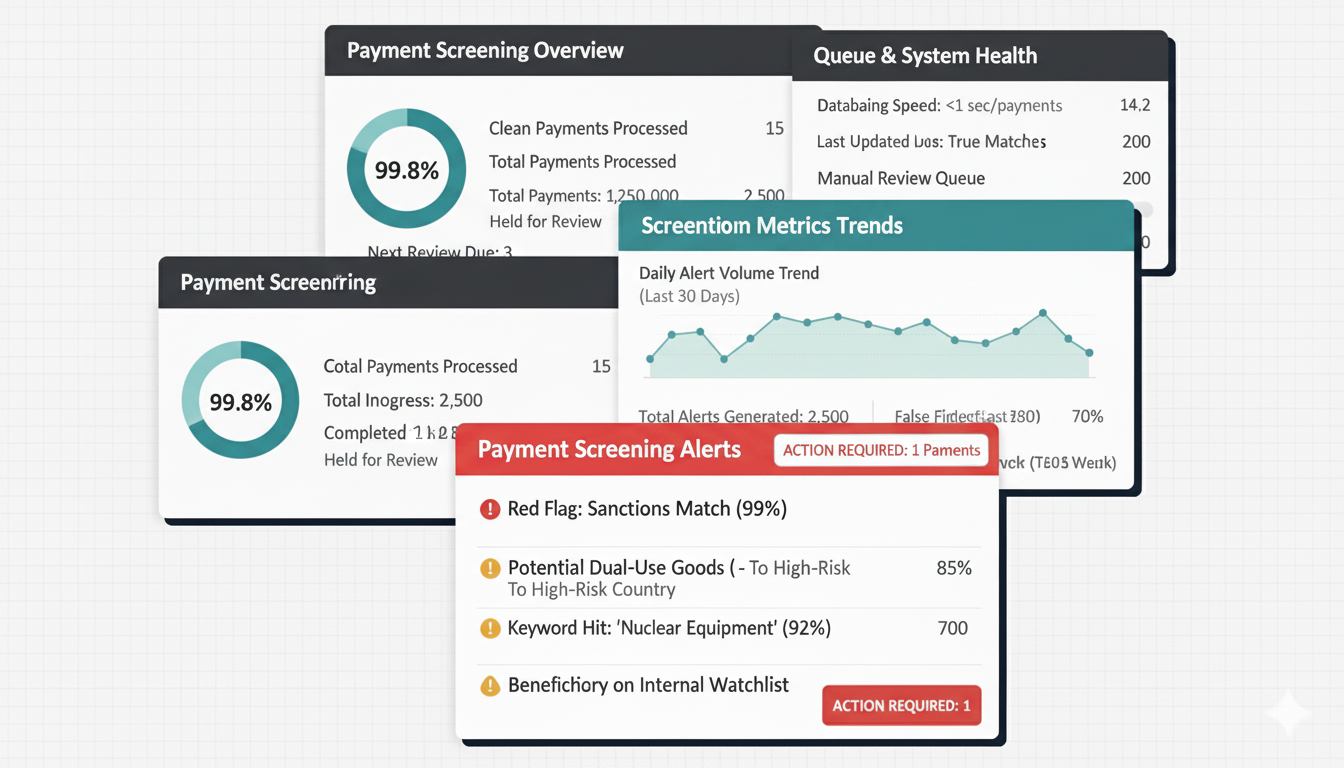Open the warning icon for Beneficiary on Internal Watchlist

489,686
